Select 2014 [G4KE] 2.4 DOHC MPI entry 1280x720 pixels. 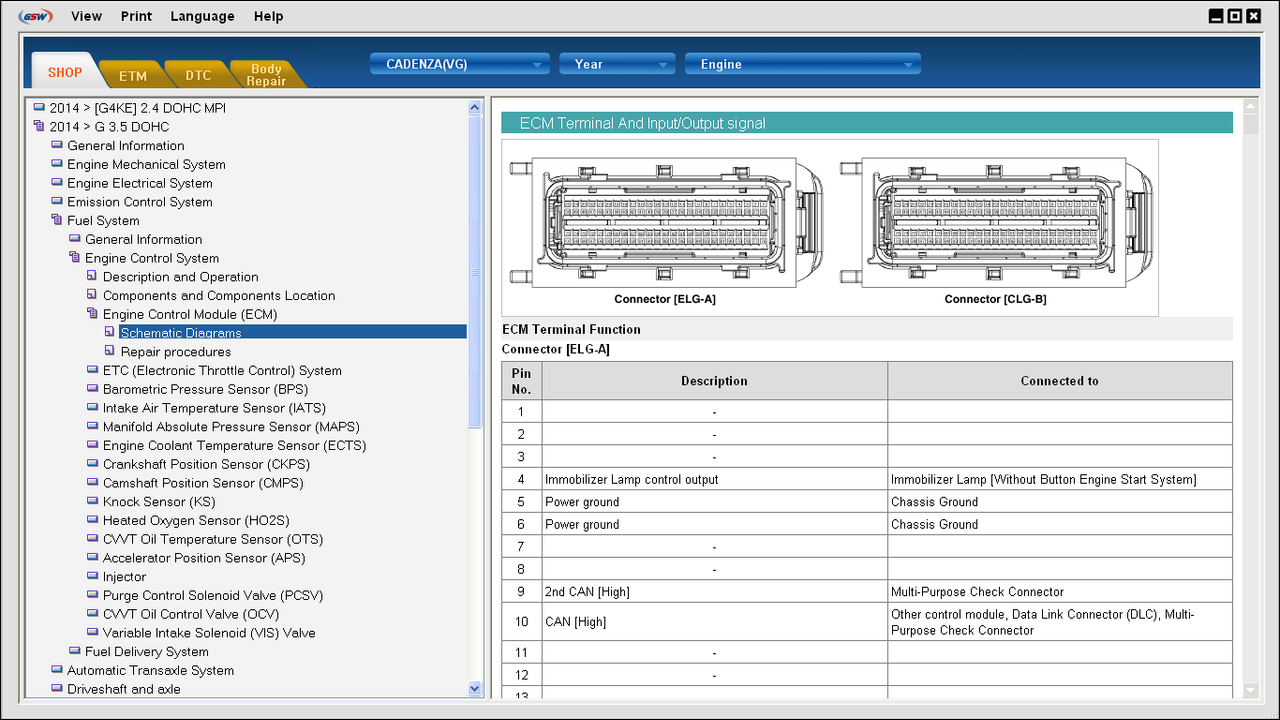138,108
